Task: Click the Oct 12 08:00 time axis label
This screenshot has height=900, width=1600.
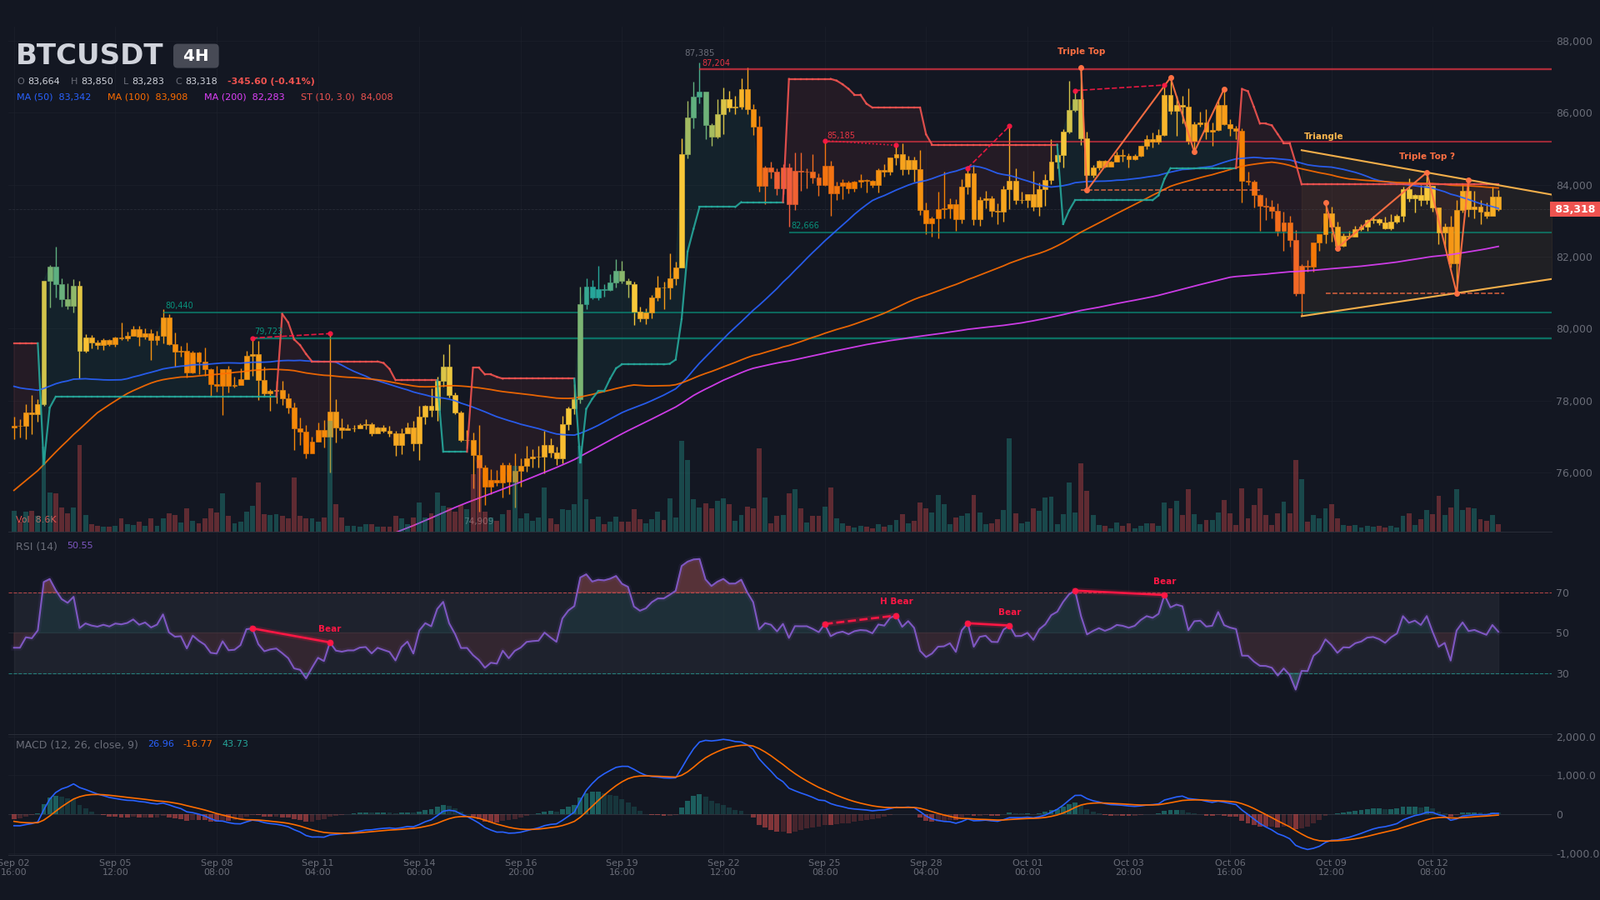Action: 1432,867
